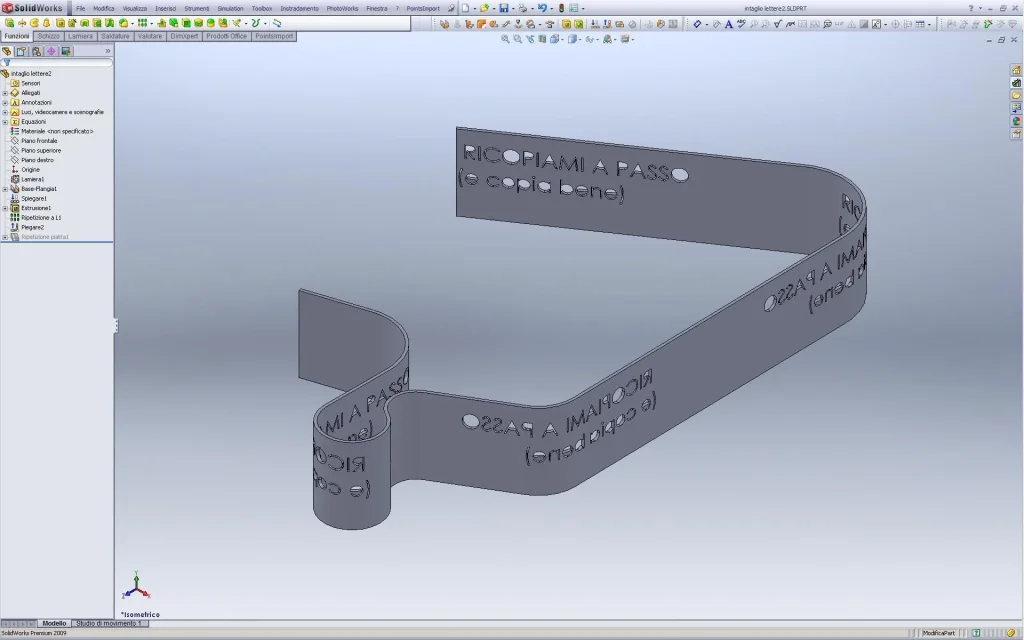Click the Note text 'A' annotation icon

tap(728, 24)
